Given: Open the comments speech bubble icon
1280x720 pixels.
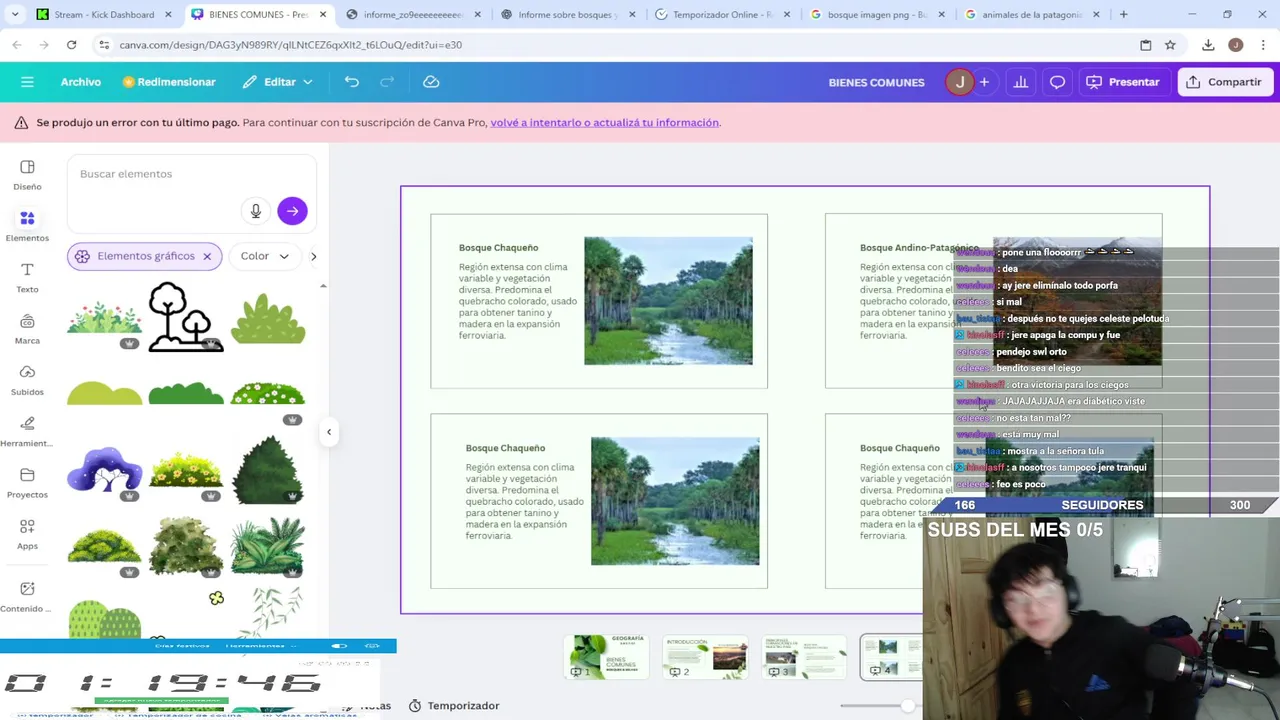Looking at the screenshot, I should 1057,82.
